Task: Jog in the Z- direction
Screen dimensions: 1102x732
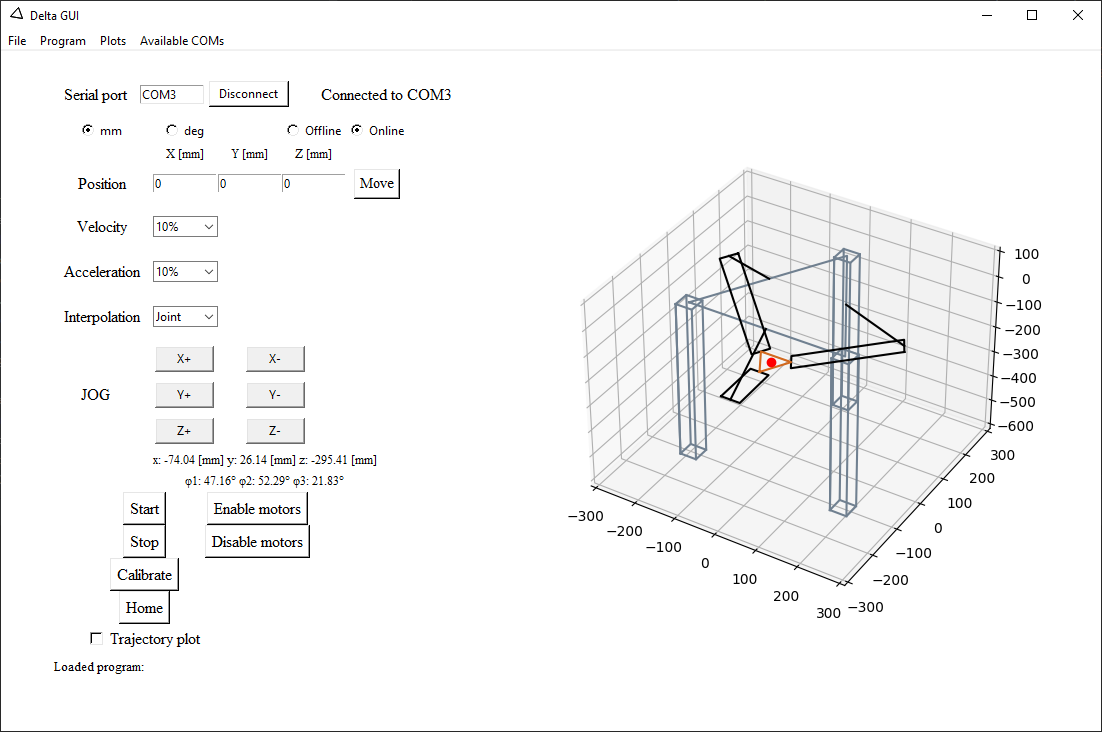Action: click(x=275, y=431)
